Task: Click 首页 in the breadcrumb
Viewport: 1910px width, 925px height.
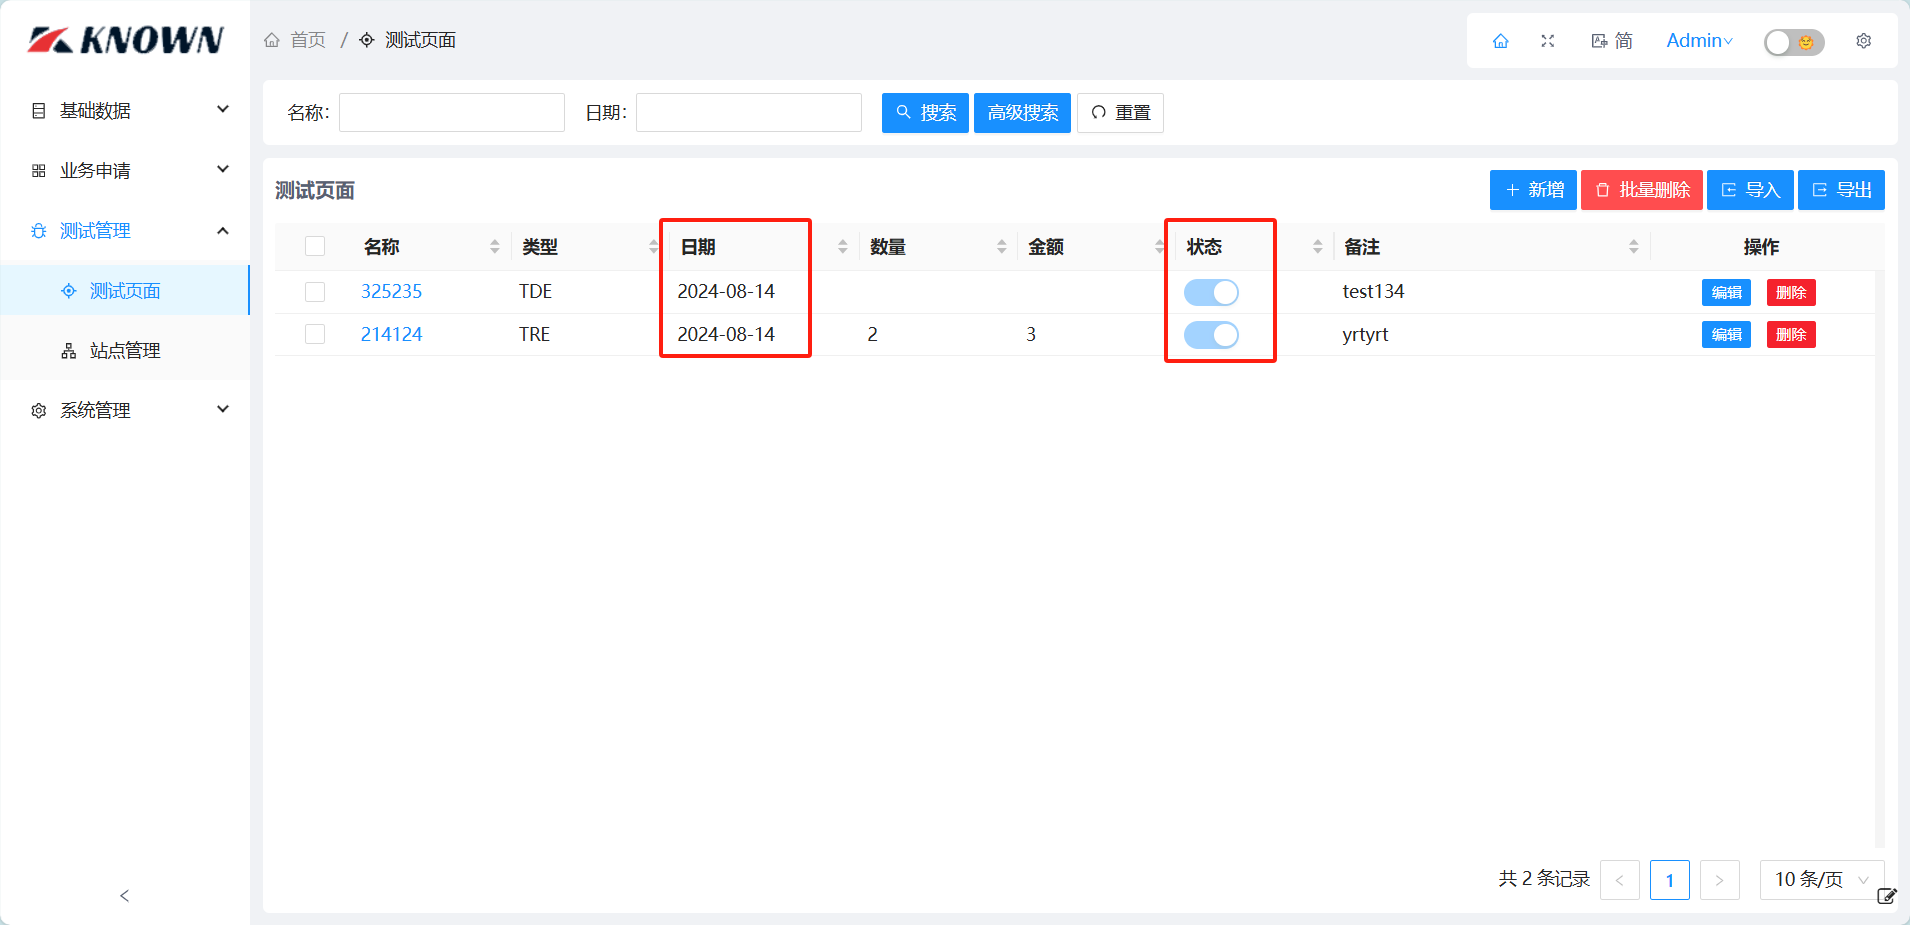Action: point(308,40)
